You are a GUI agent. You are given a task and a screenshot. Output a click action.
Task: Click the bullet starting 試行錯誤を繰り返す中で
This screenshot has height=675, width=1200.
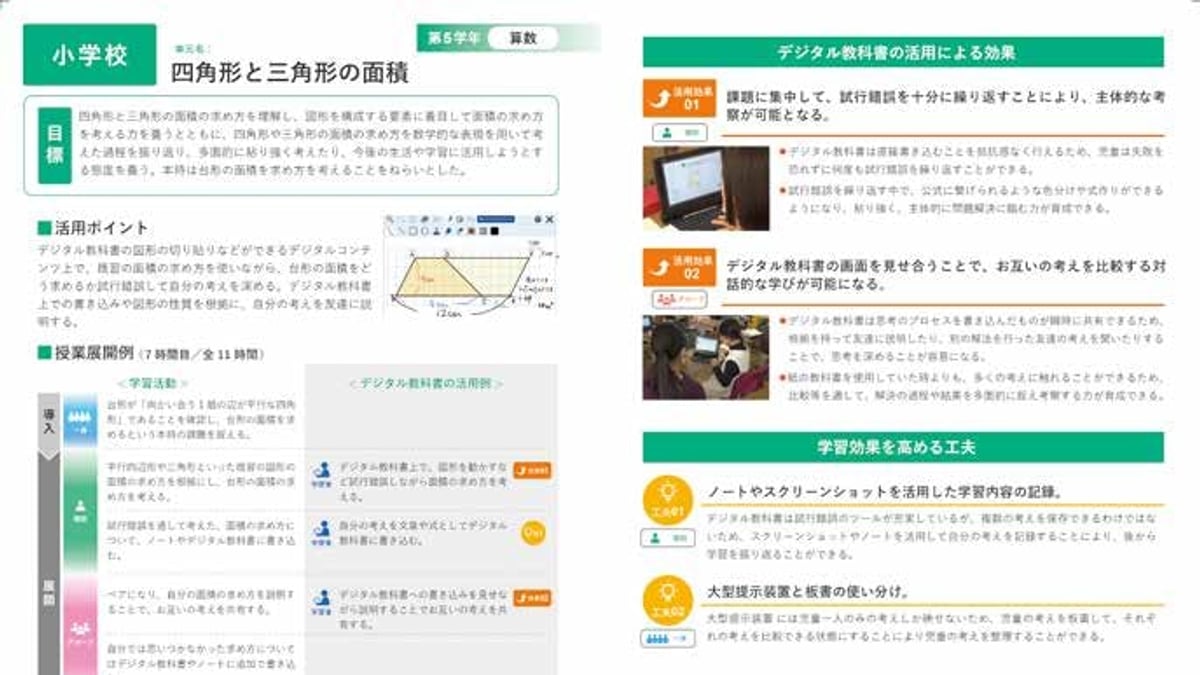click(x=972, y=198)
